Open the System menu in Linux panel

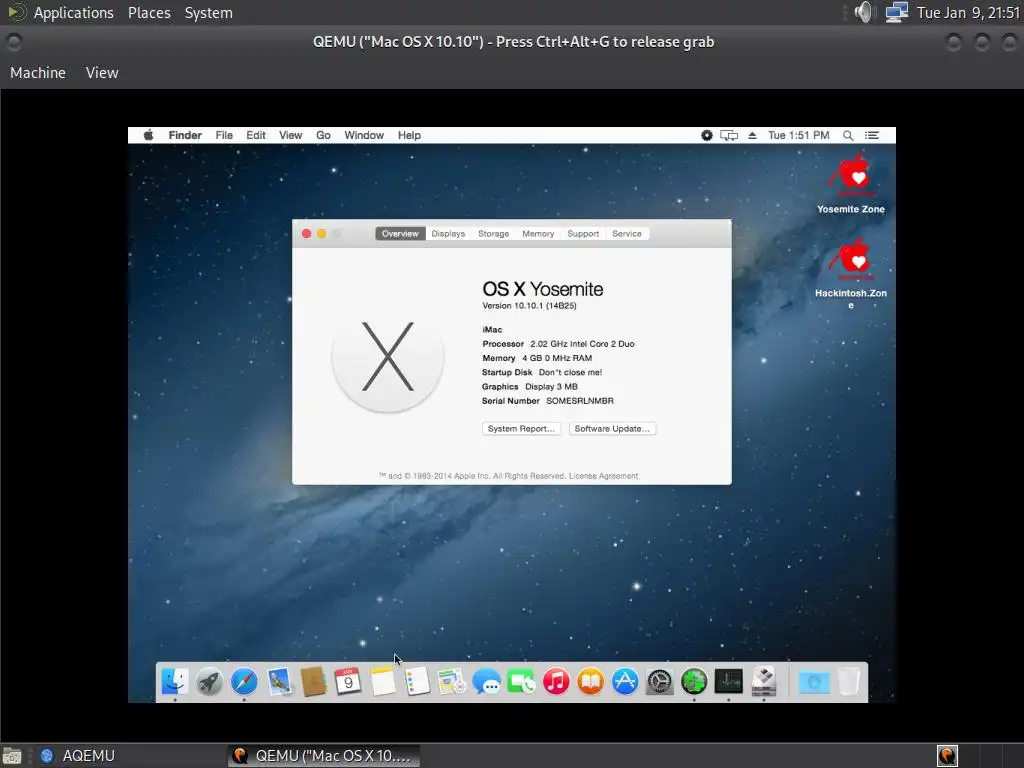tap(208, 12)
